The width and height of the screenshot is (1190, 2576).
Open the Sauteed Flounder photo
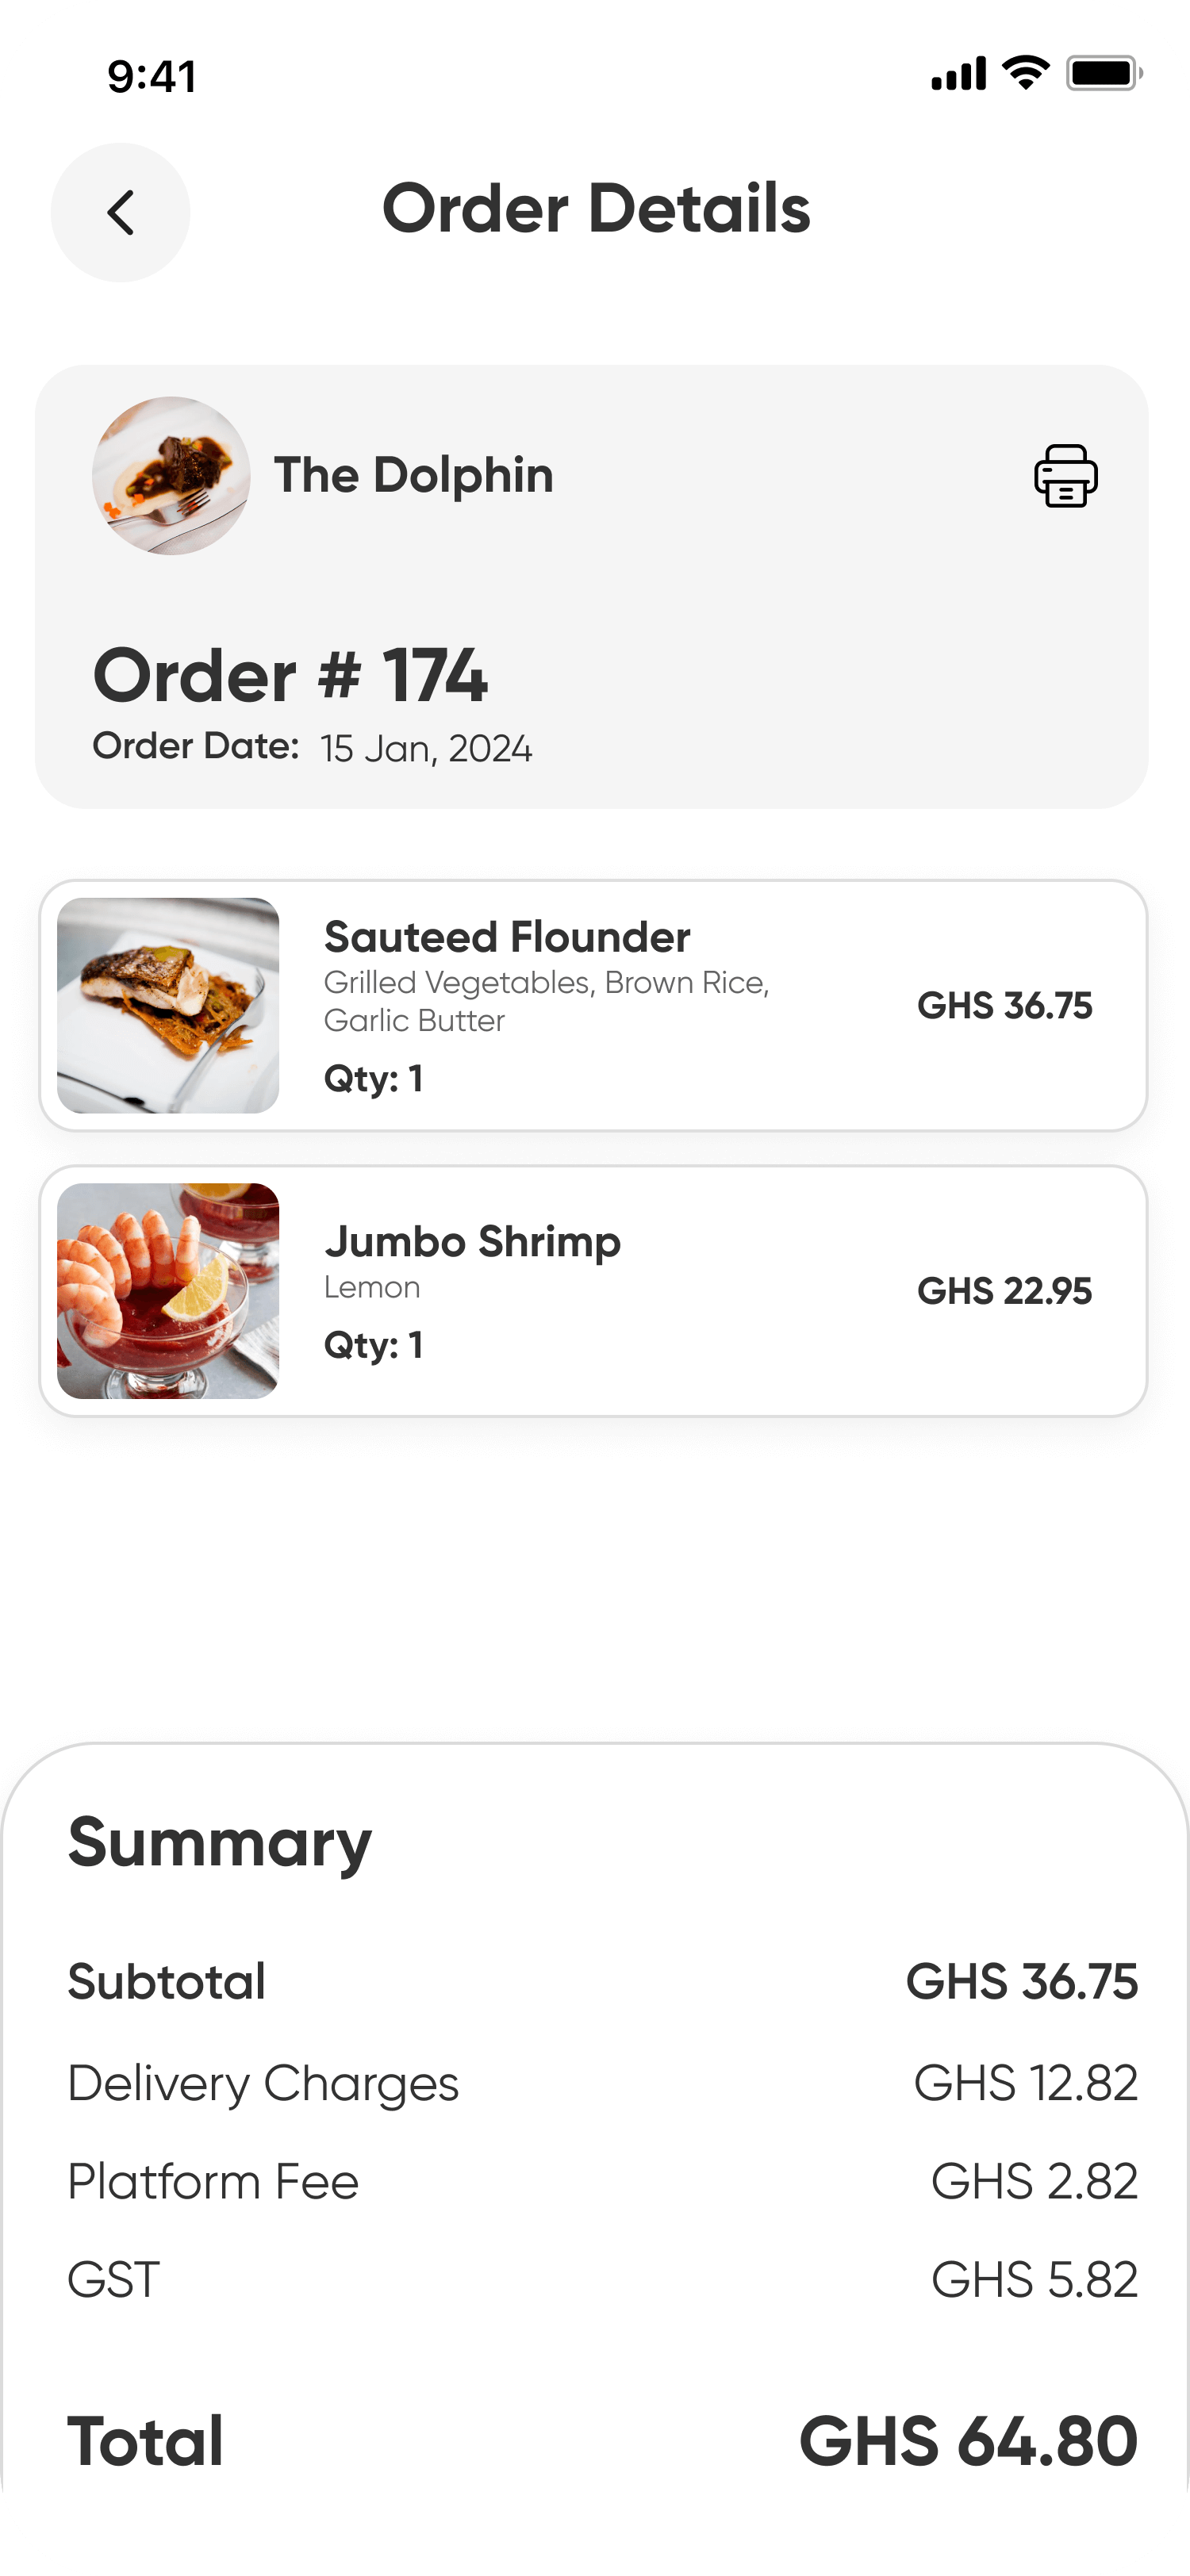(168, 1005)
